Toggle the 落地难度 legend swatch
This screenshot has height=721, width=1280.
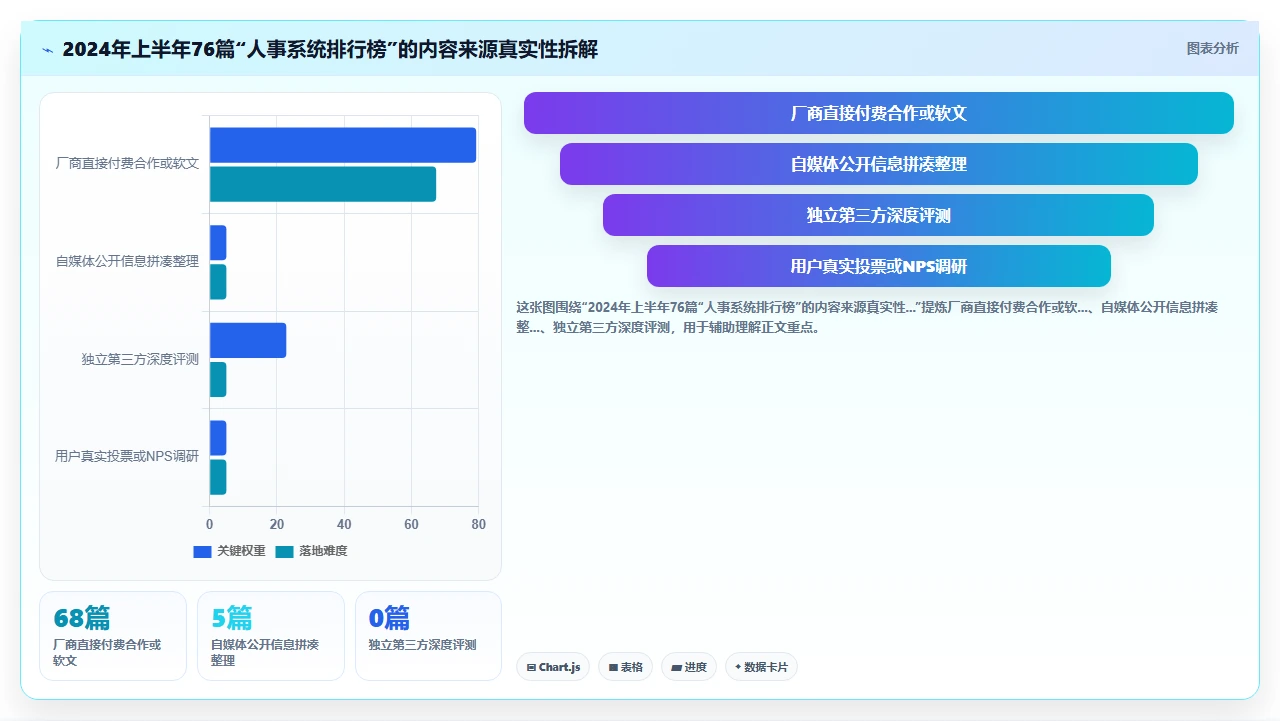click(284, 551)
